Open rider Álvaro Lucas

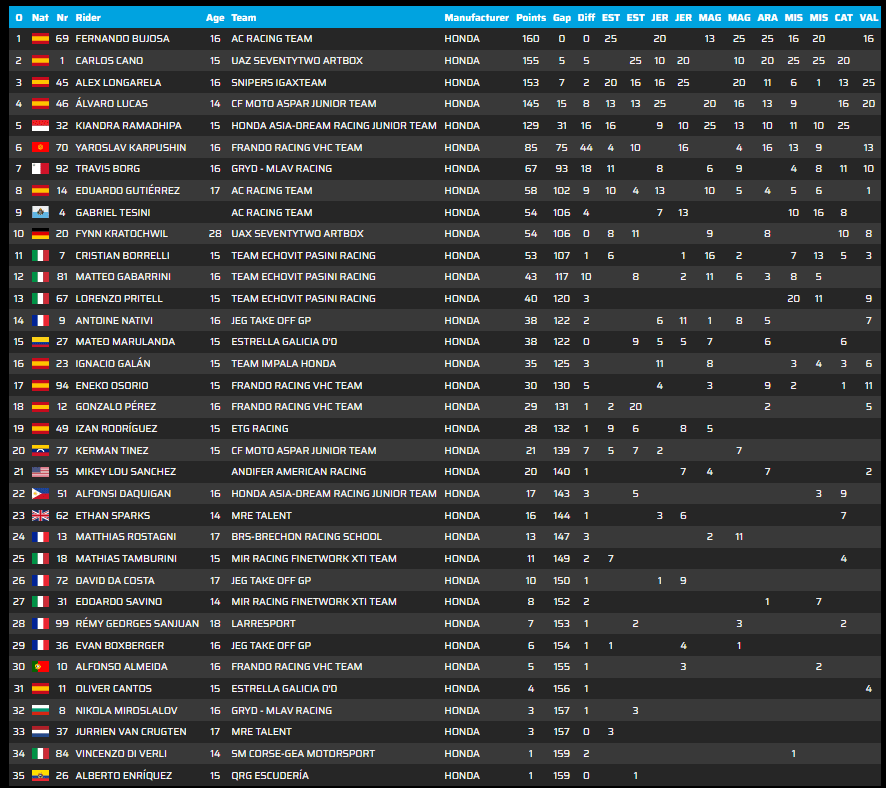coord(111,104)
